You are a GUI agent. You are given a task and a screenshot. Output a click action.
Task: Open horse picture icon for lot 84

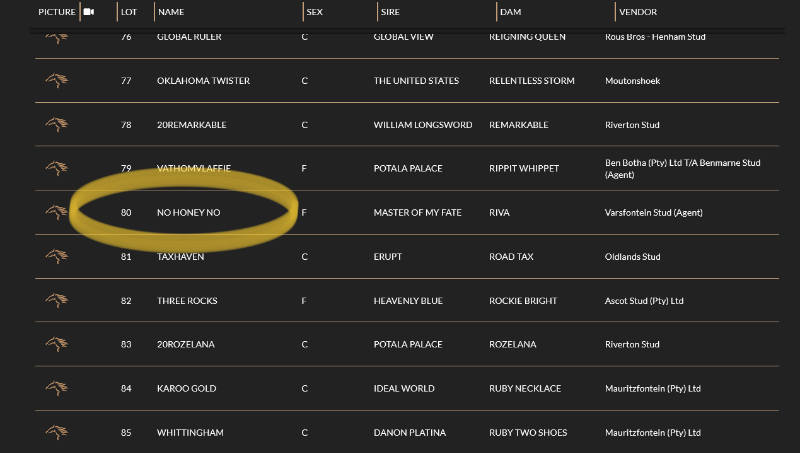coord(57,388)
